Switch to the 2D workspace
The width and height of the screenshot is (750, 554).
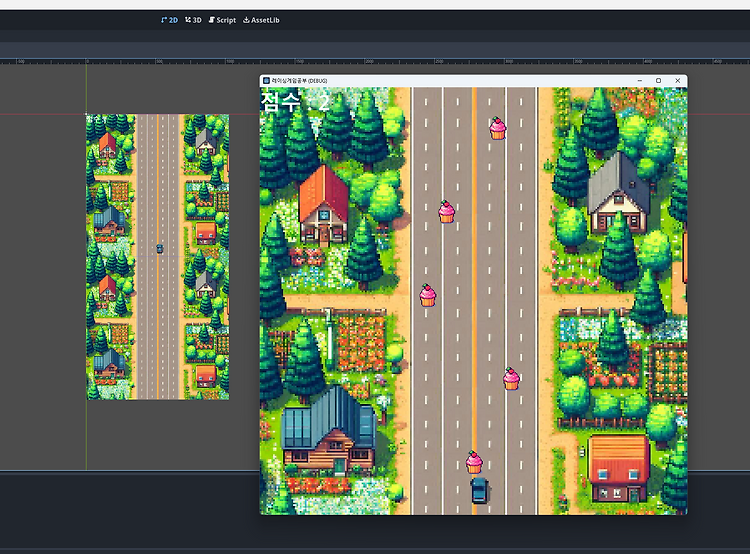[x=169, y=20]
